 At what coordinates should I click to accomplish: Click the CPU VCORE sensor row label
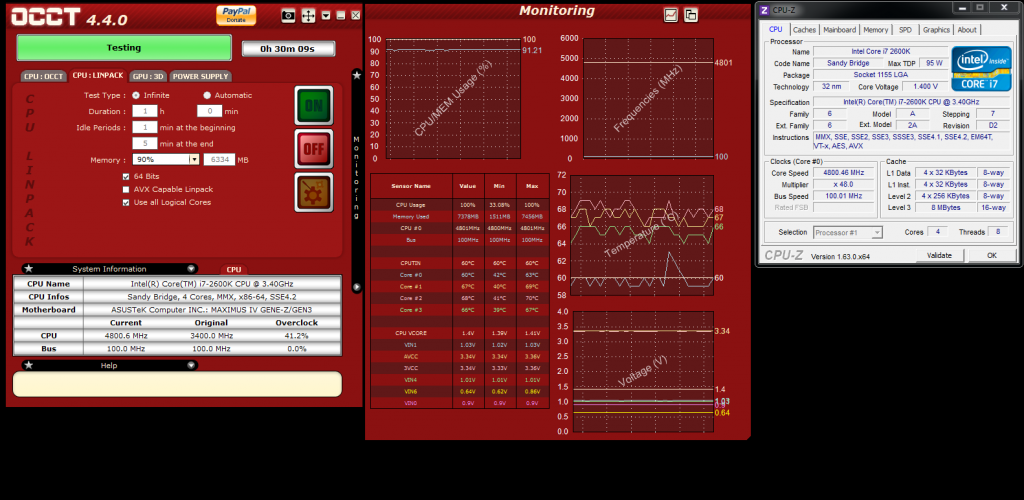point(411,334)
